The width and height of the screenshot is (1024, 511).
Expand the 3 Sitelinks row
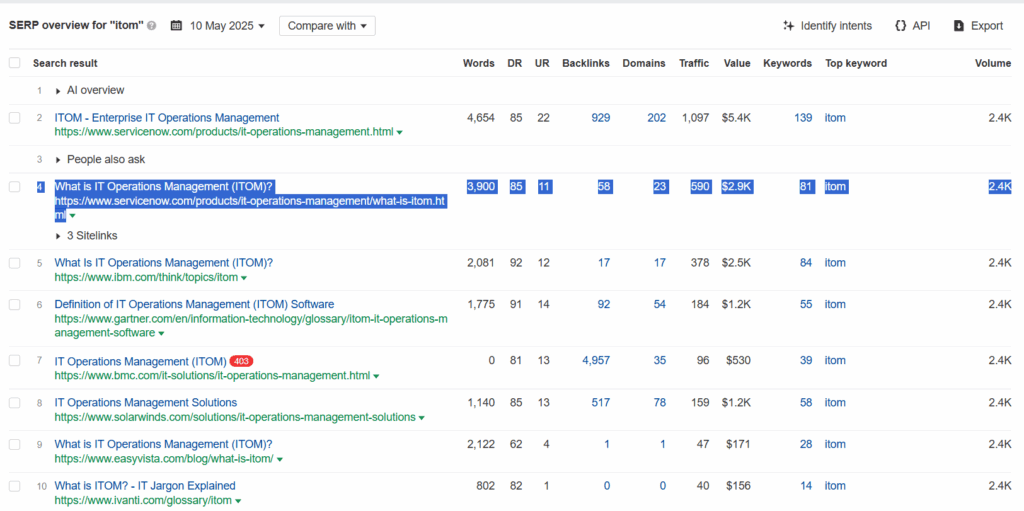click(x=58, y=236)
